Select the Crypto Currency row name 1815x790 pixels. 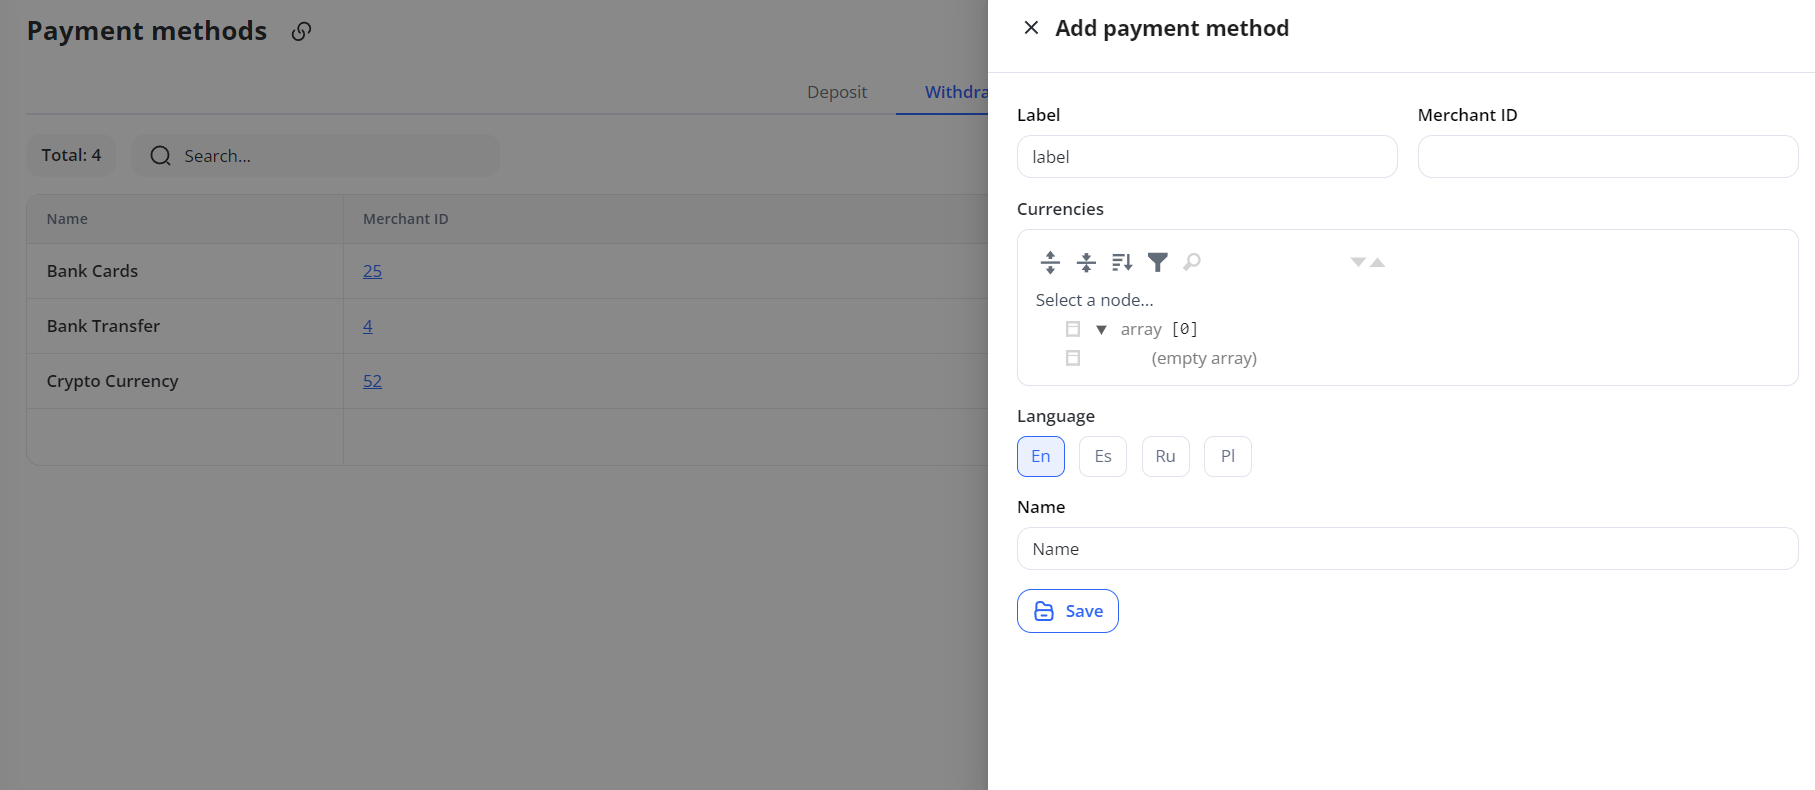click(x=112, y=381)
